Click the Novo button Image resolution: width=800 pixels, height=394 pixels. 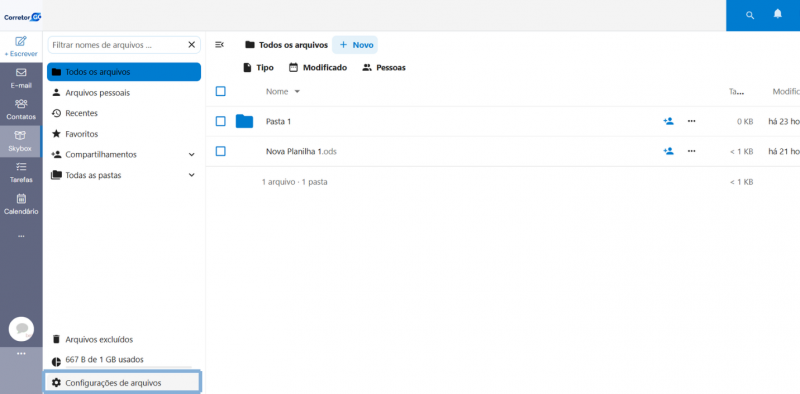[x=355, y=45]
